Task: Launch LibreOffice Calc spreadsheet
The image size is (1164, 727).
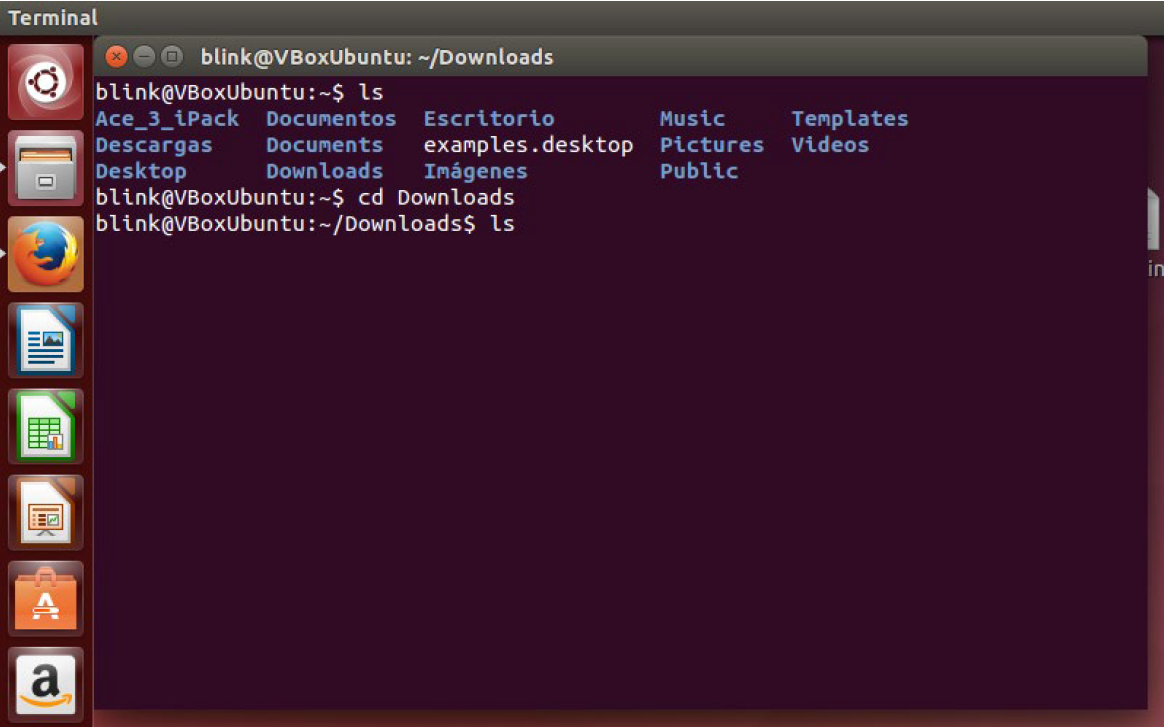Action: click(45, 426)
